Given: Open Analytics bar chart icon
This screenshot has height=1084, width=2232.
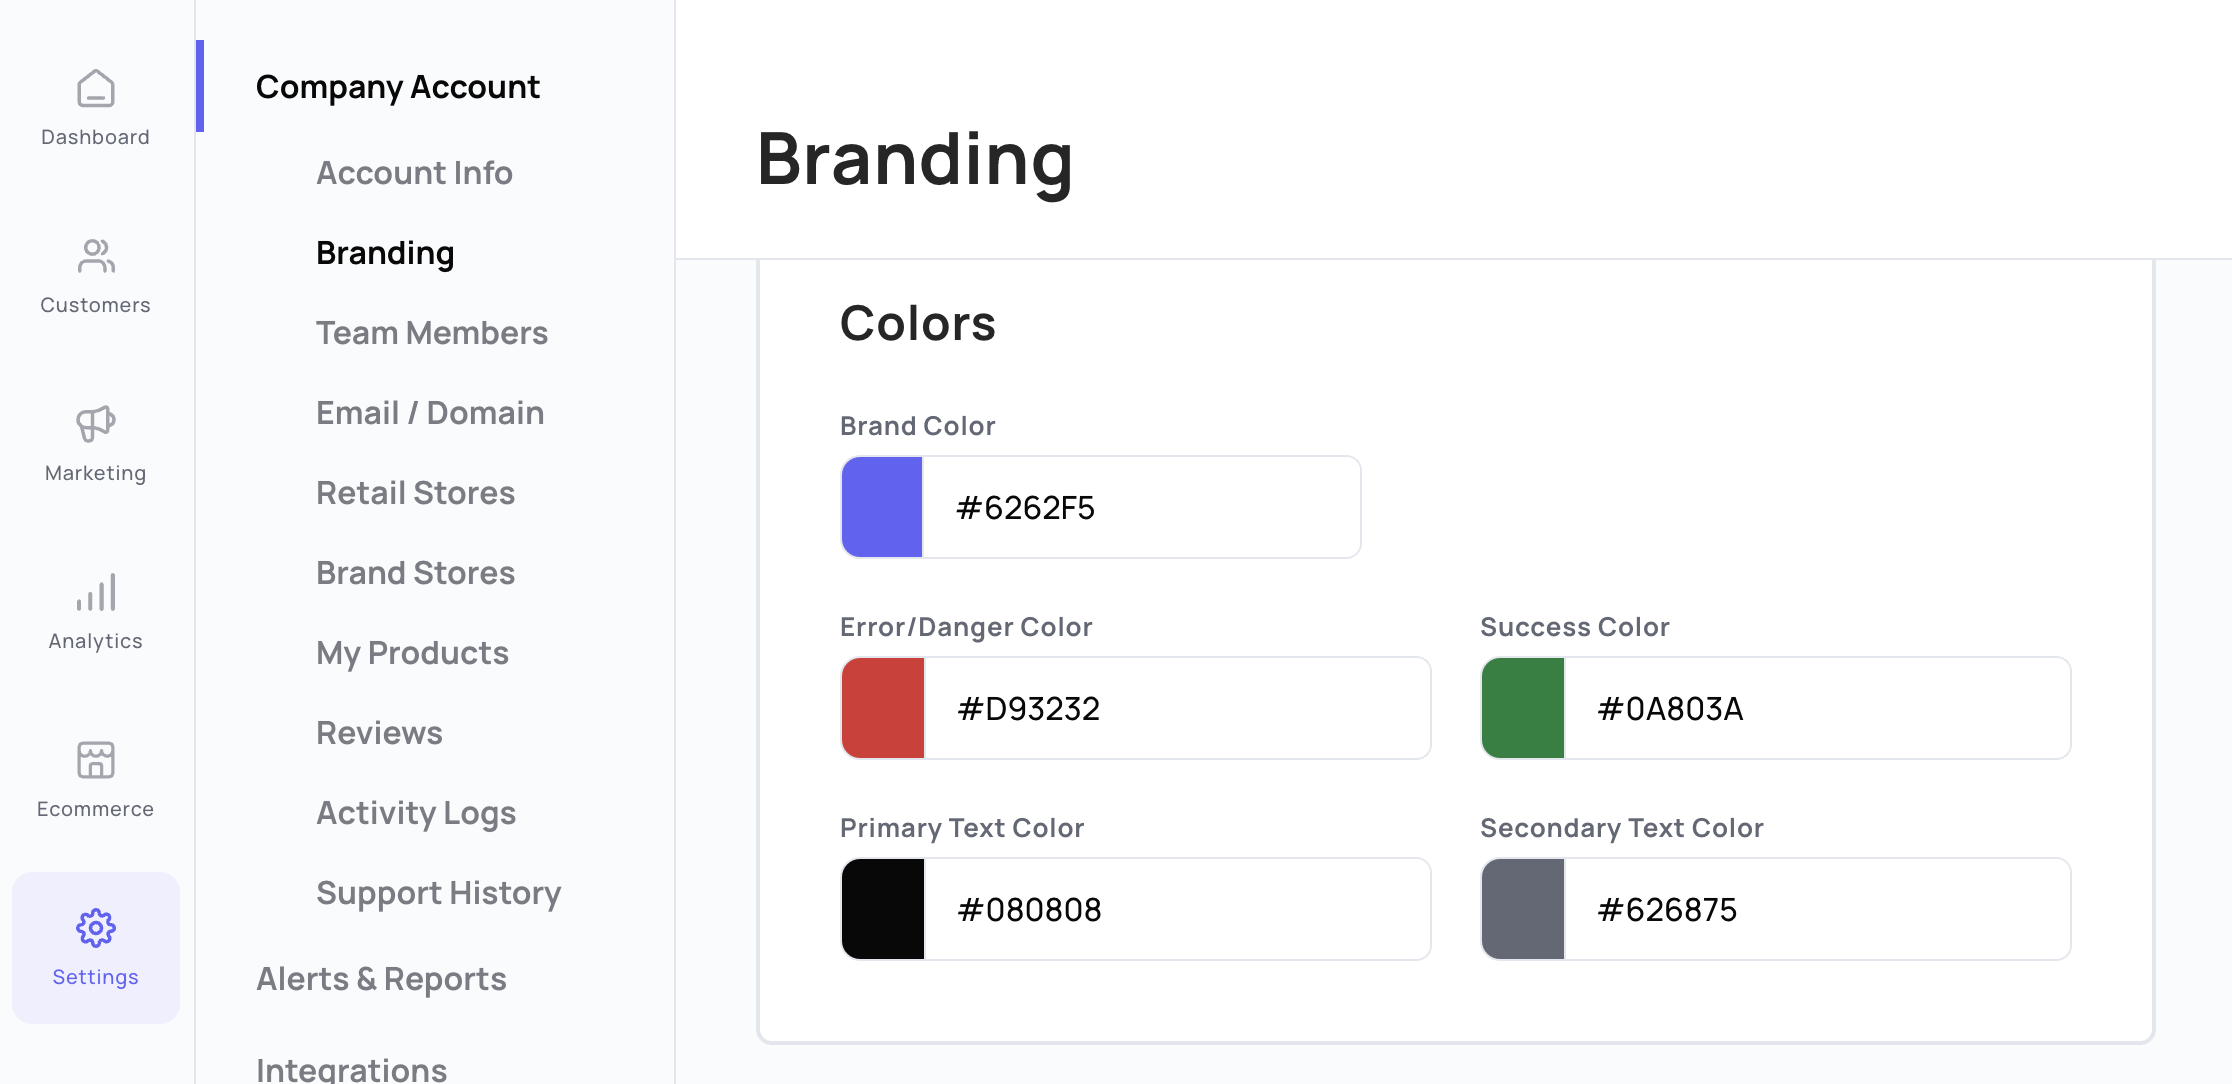Looking at the screenshot, I should [96, 592].
